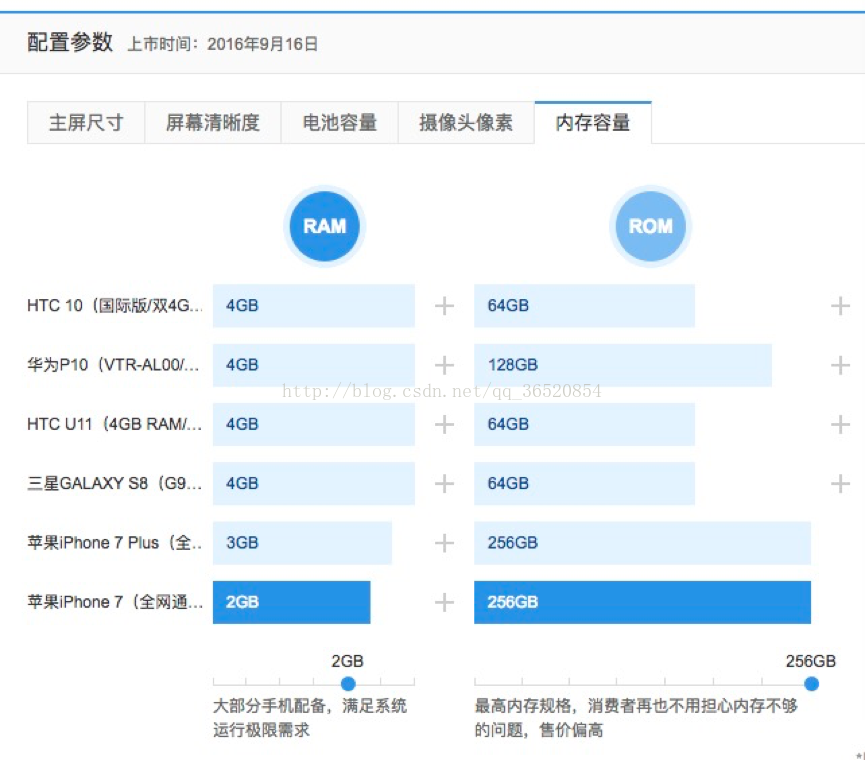Switch to the 主屏尺寸 tab
The width and height of the screenshot is (865, 760).
(x=86, y=122)
